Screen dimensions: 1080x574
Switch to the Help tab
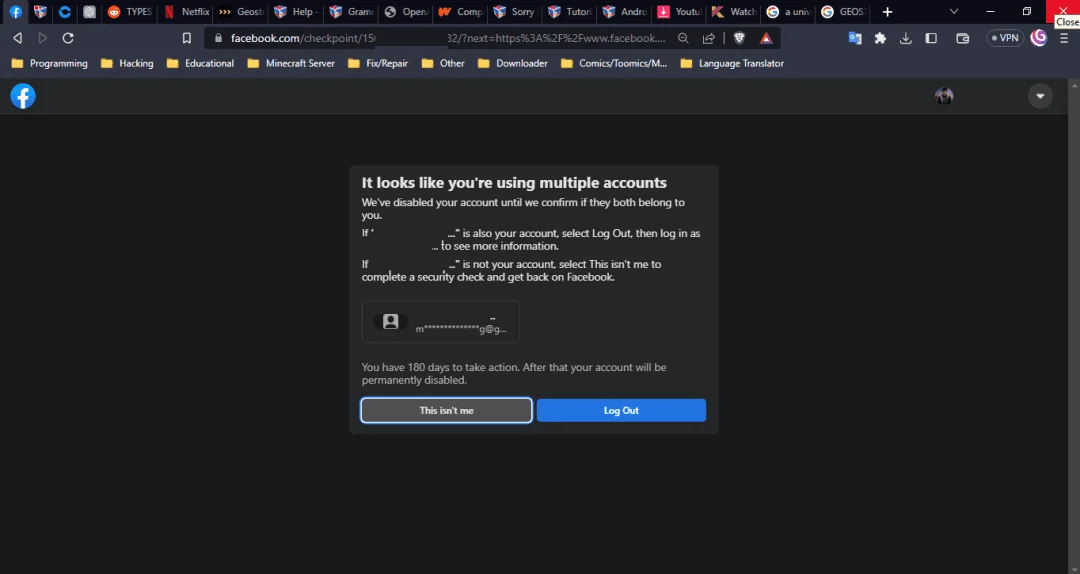(296, 12)
